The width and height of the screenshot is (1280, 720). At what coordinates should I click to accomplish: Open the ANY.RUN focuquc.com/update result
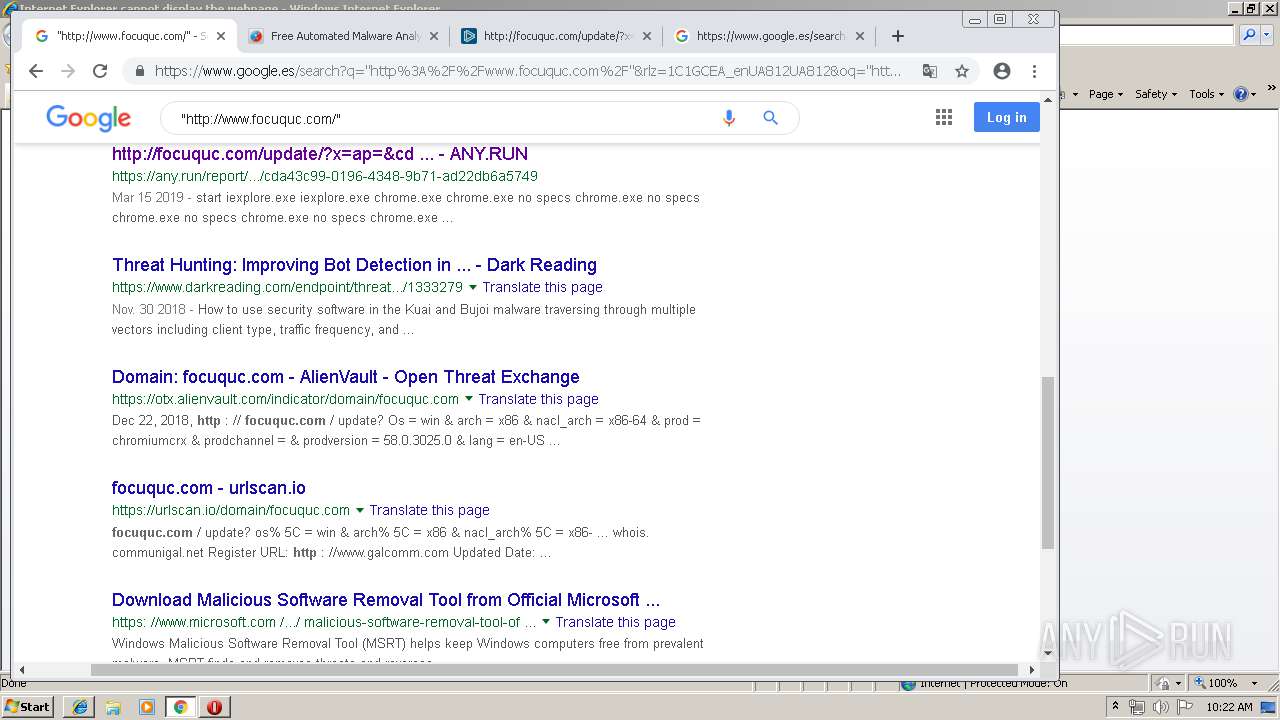[x=320, y=154]
